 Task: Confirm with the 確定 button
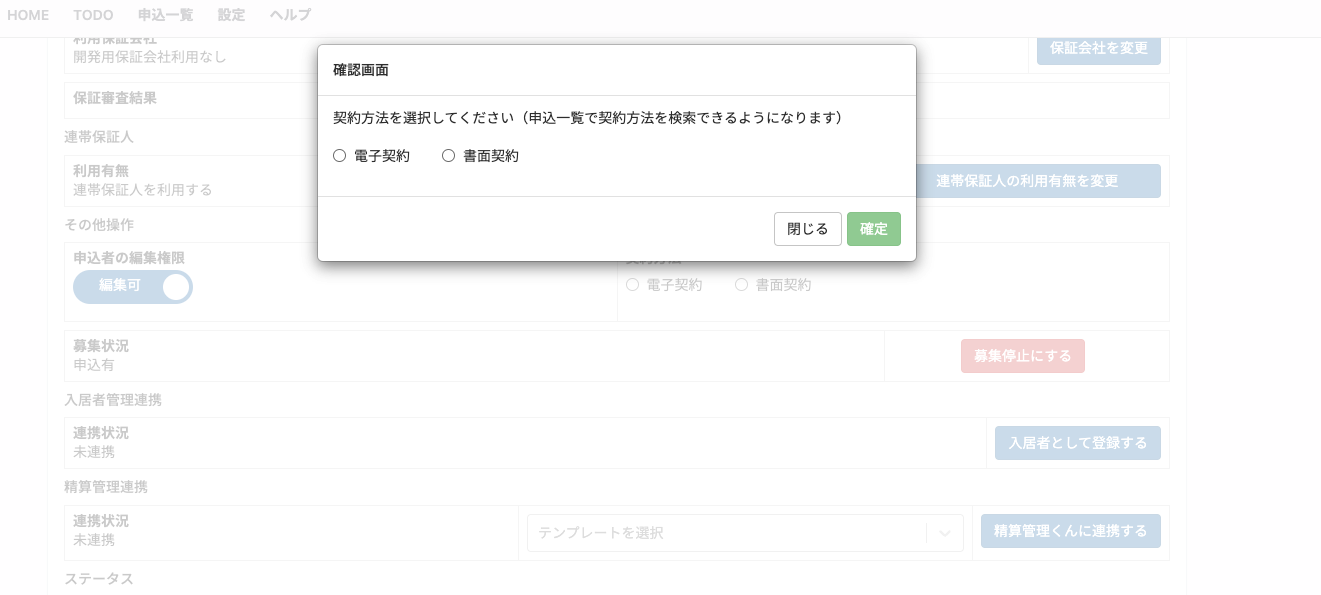pyautogui.click(x=874, y=229)
